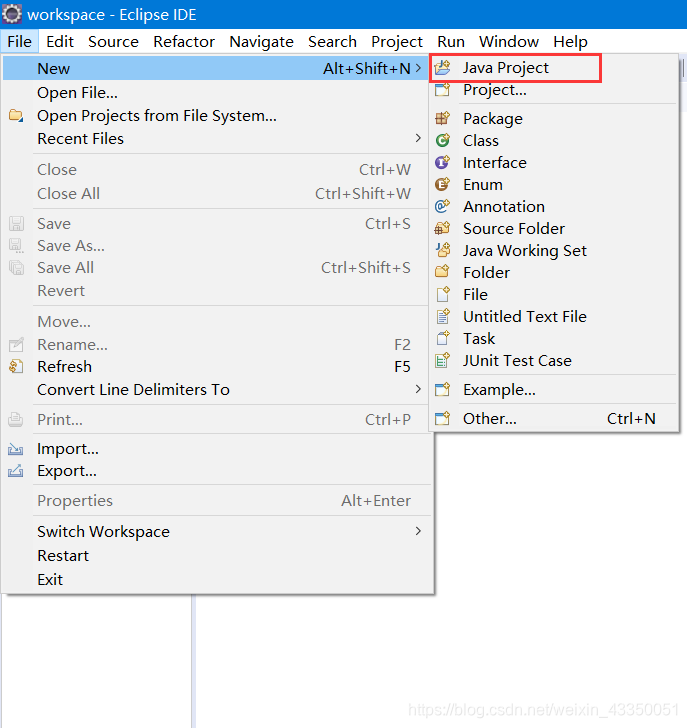Click the File document icon in New submenu
The height and width of the screenshot is (728, 687).
point(442,294)
